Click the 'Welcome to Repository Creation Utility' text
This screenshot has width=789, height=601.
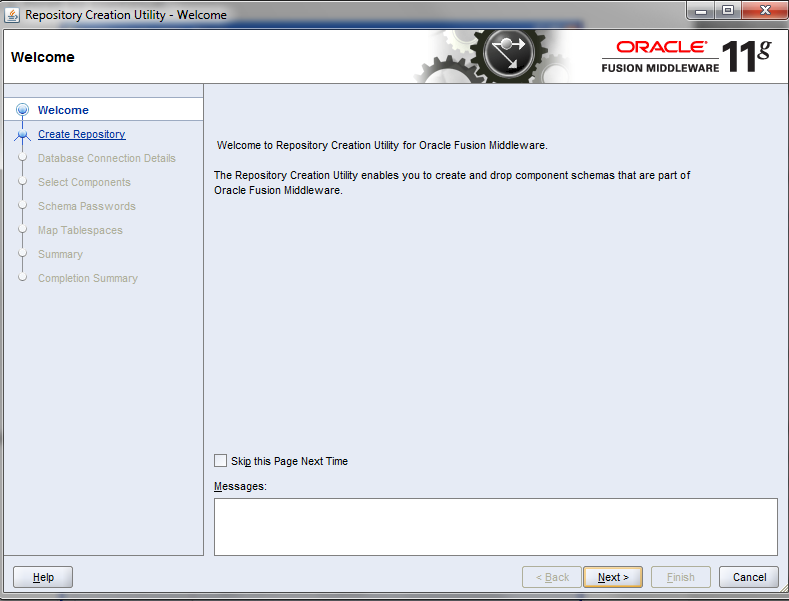click(382, 145)
